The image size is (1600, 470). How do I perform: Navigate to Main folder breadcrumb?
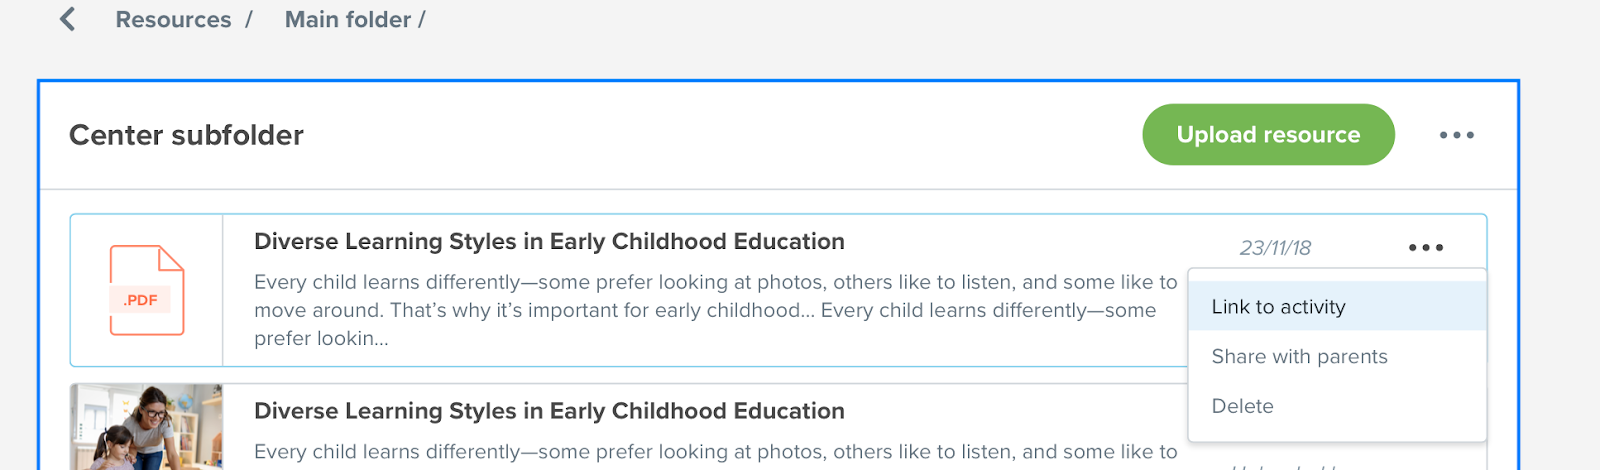point(348,20)
